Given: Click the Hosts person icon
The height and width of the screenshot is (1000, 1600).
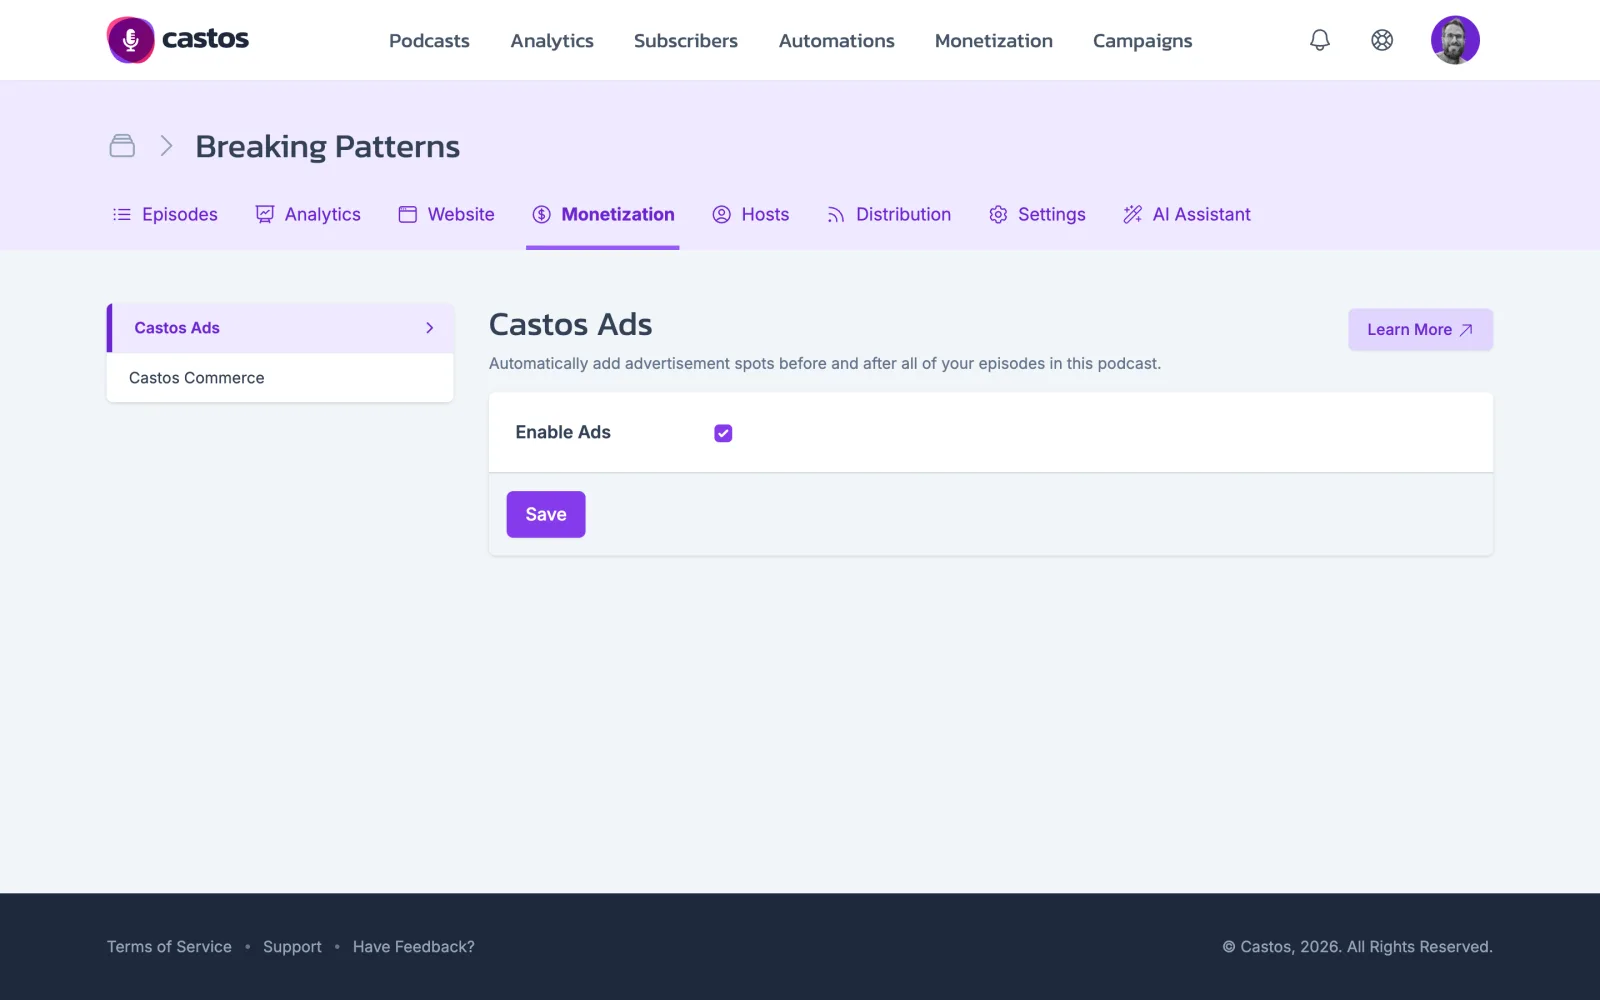Looking at the screenshot, I should (721, 215).
